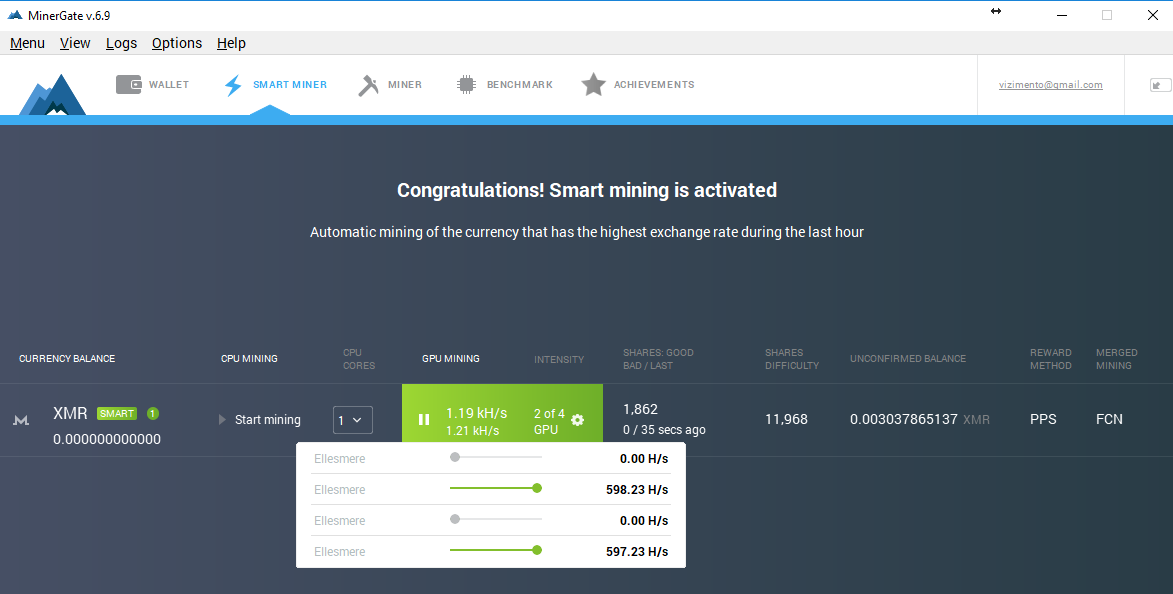This screenshot has width=1173, height=594.
Task: Click the PPS reward method
Action: pos(1043,420)
